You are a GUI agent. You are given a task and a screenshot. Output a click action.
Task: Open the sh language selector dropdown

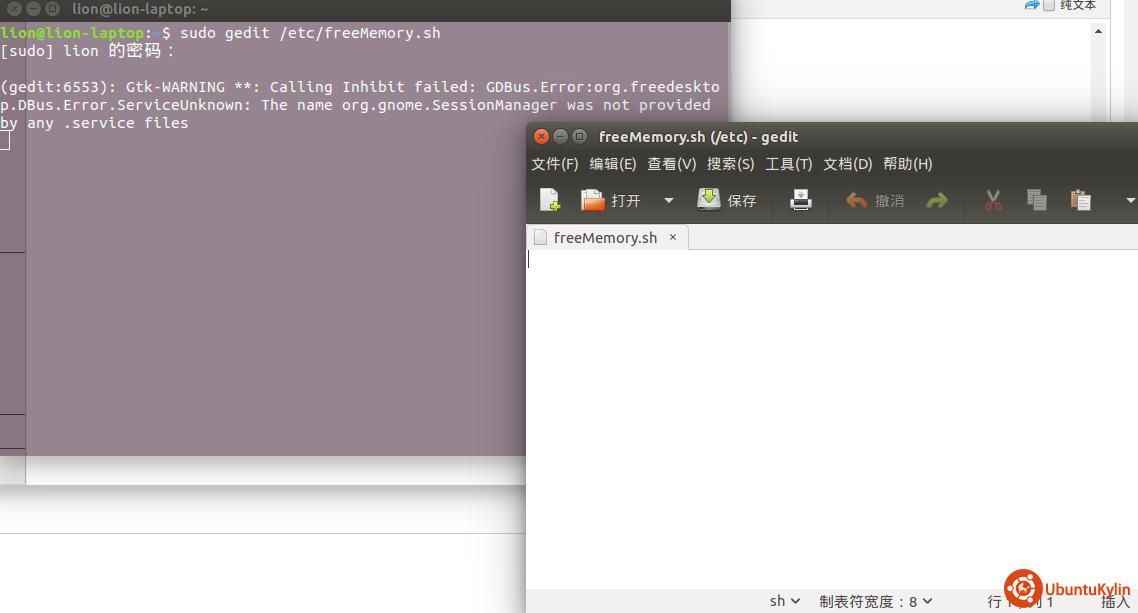(x=785, y=601)
